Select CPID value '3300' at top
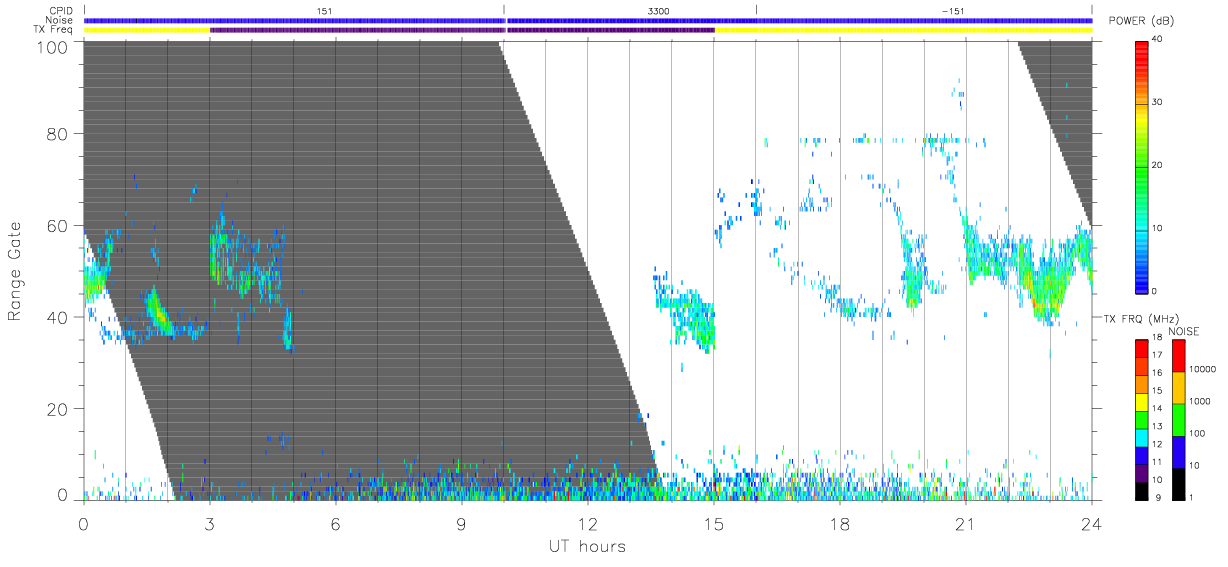The height and width of the screenshot is (567, 1228). point(659,10)
